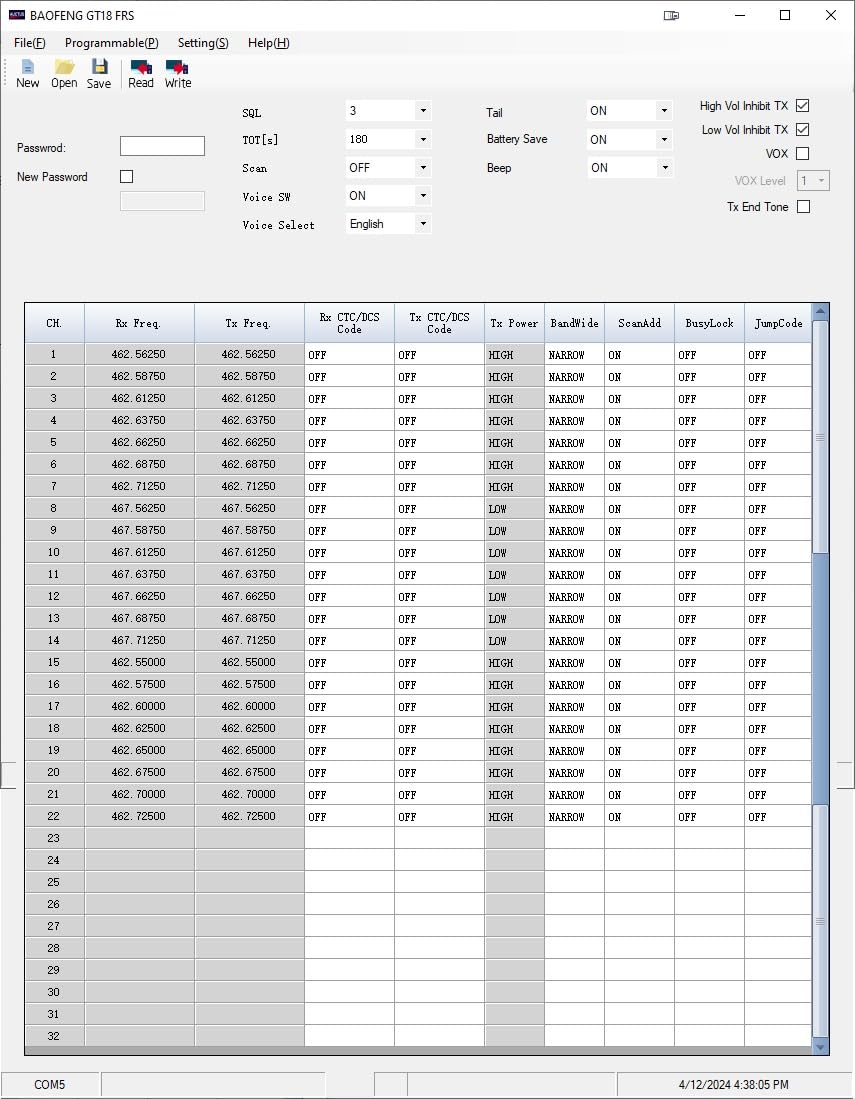Click channel 15 Rx CTC/DCS OFF cell
Image resolution: width=855 pixels, height=1099 pixels.
click(x=349, y=662)
